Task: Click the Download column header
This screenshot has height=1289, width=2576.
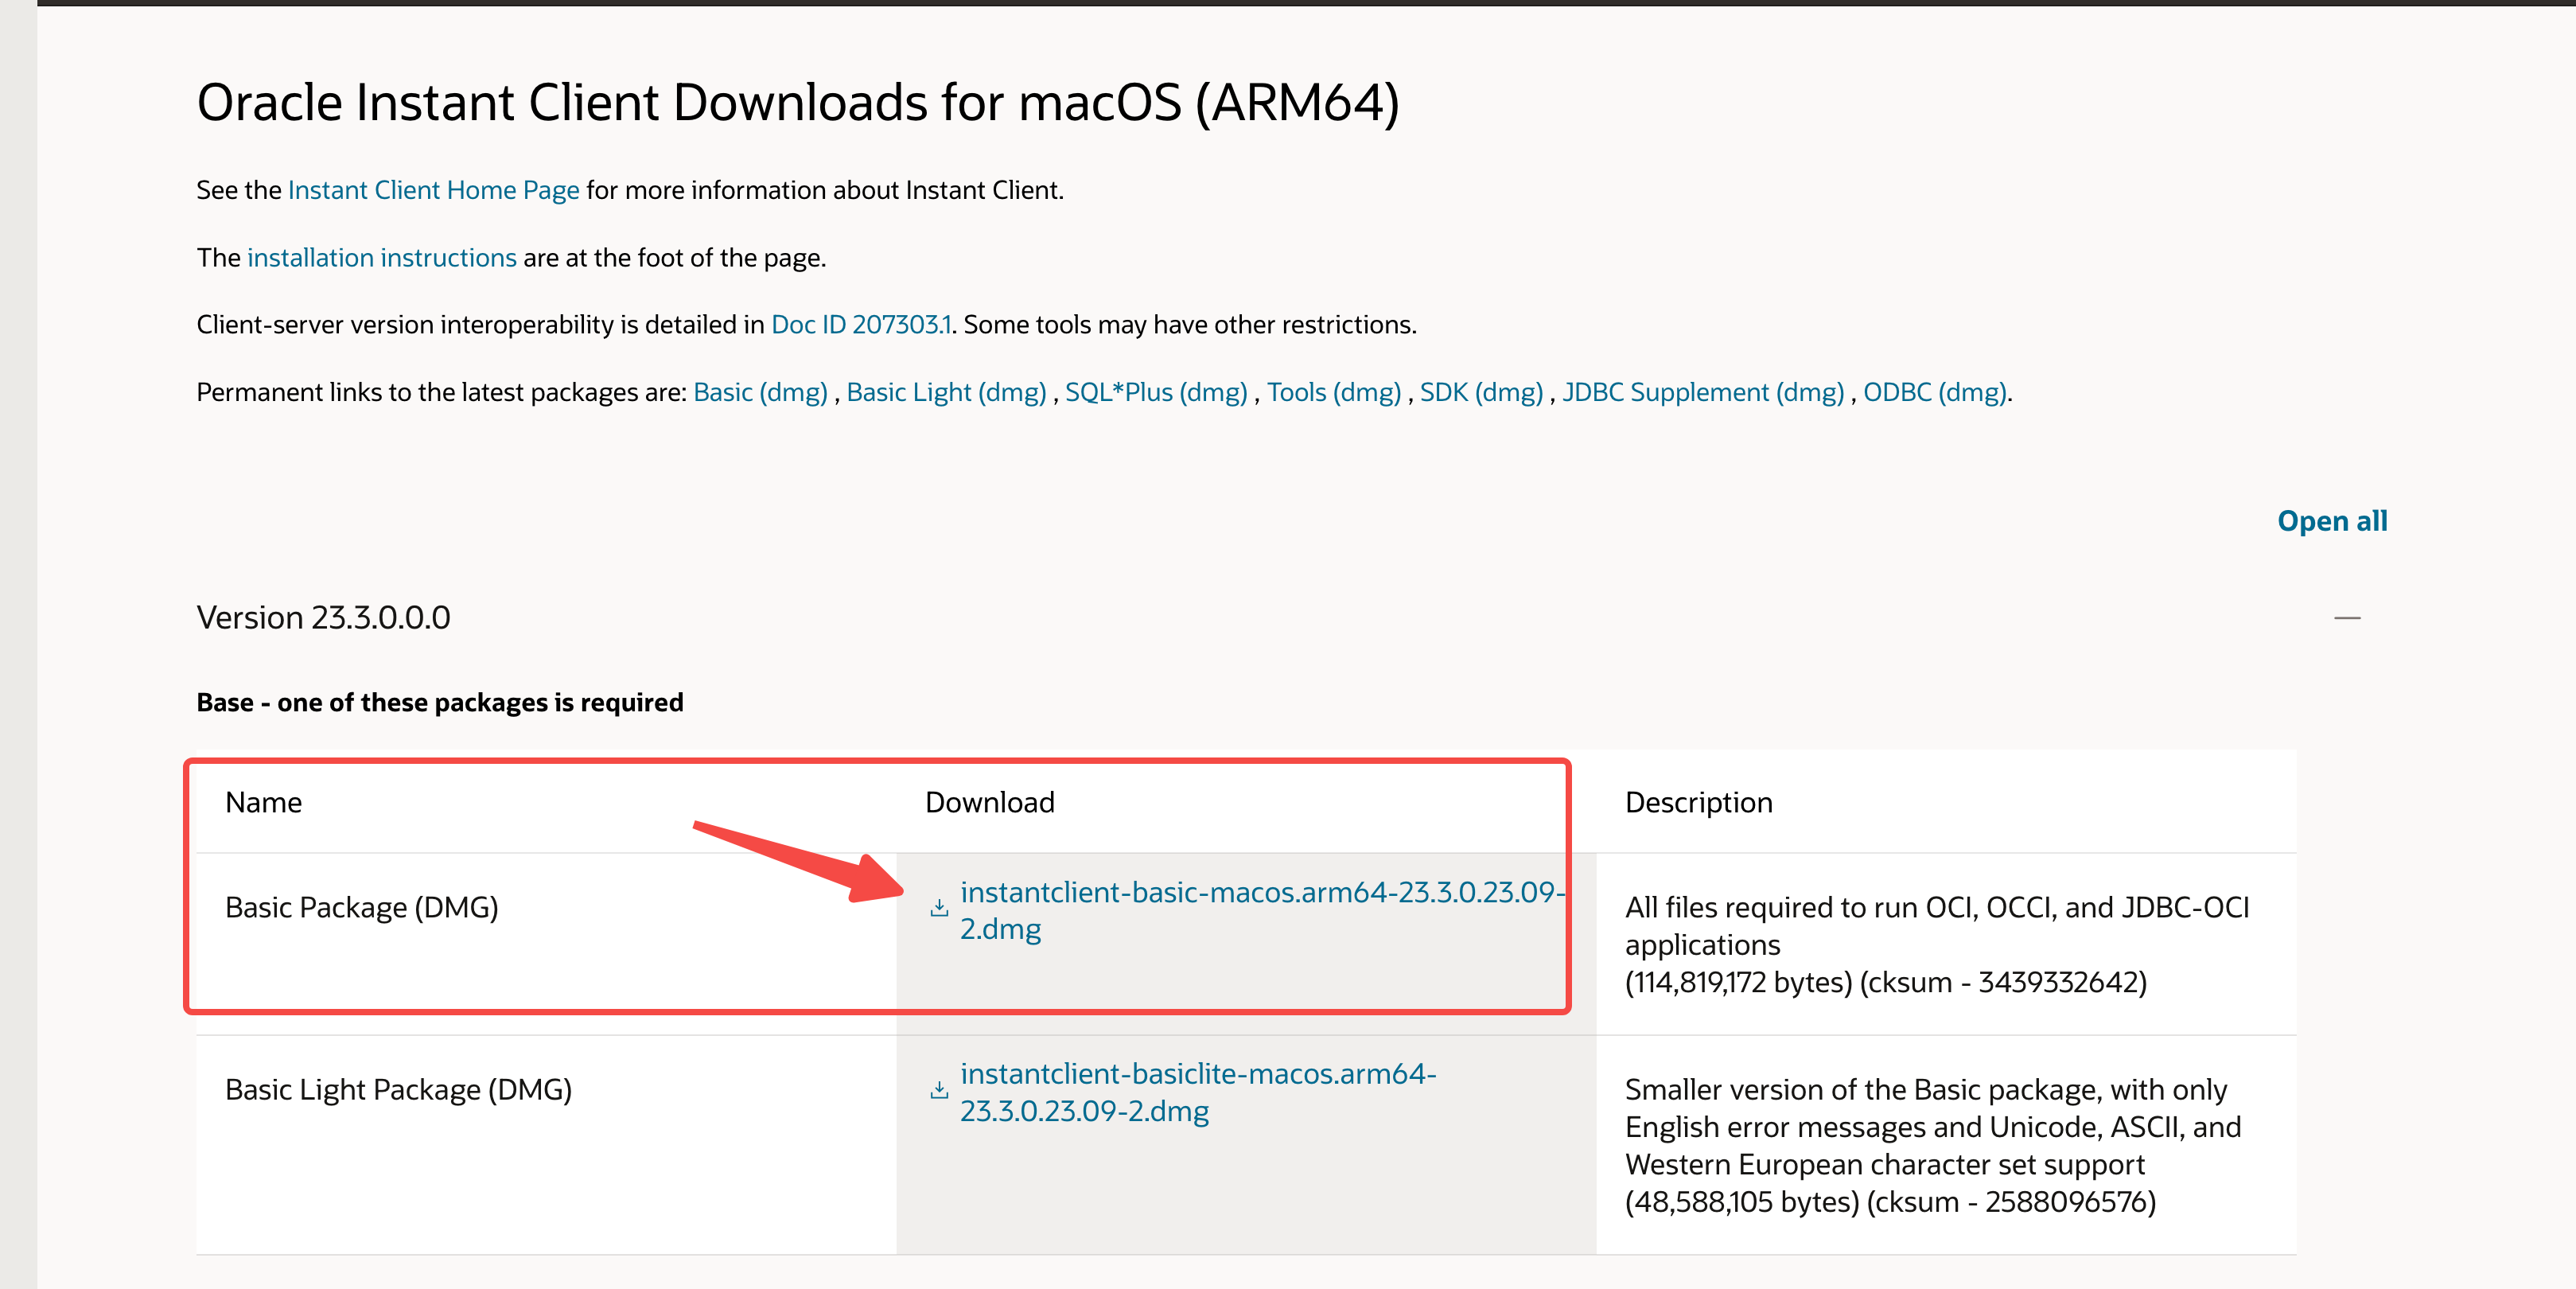Action: (x=989, y=802)
